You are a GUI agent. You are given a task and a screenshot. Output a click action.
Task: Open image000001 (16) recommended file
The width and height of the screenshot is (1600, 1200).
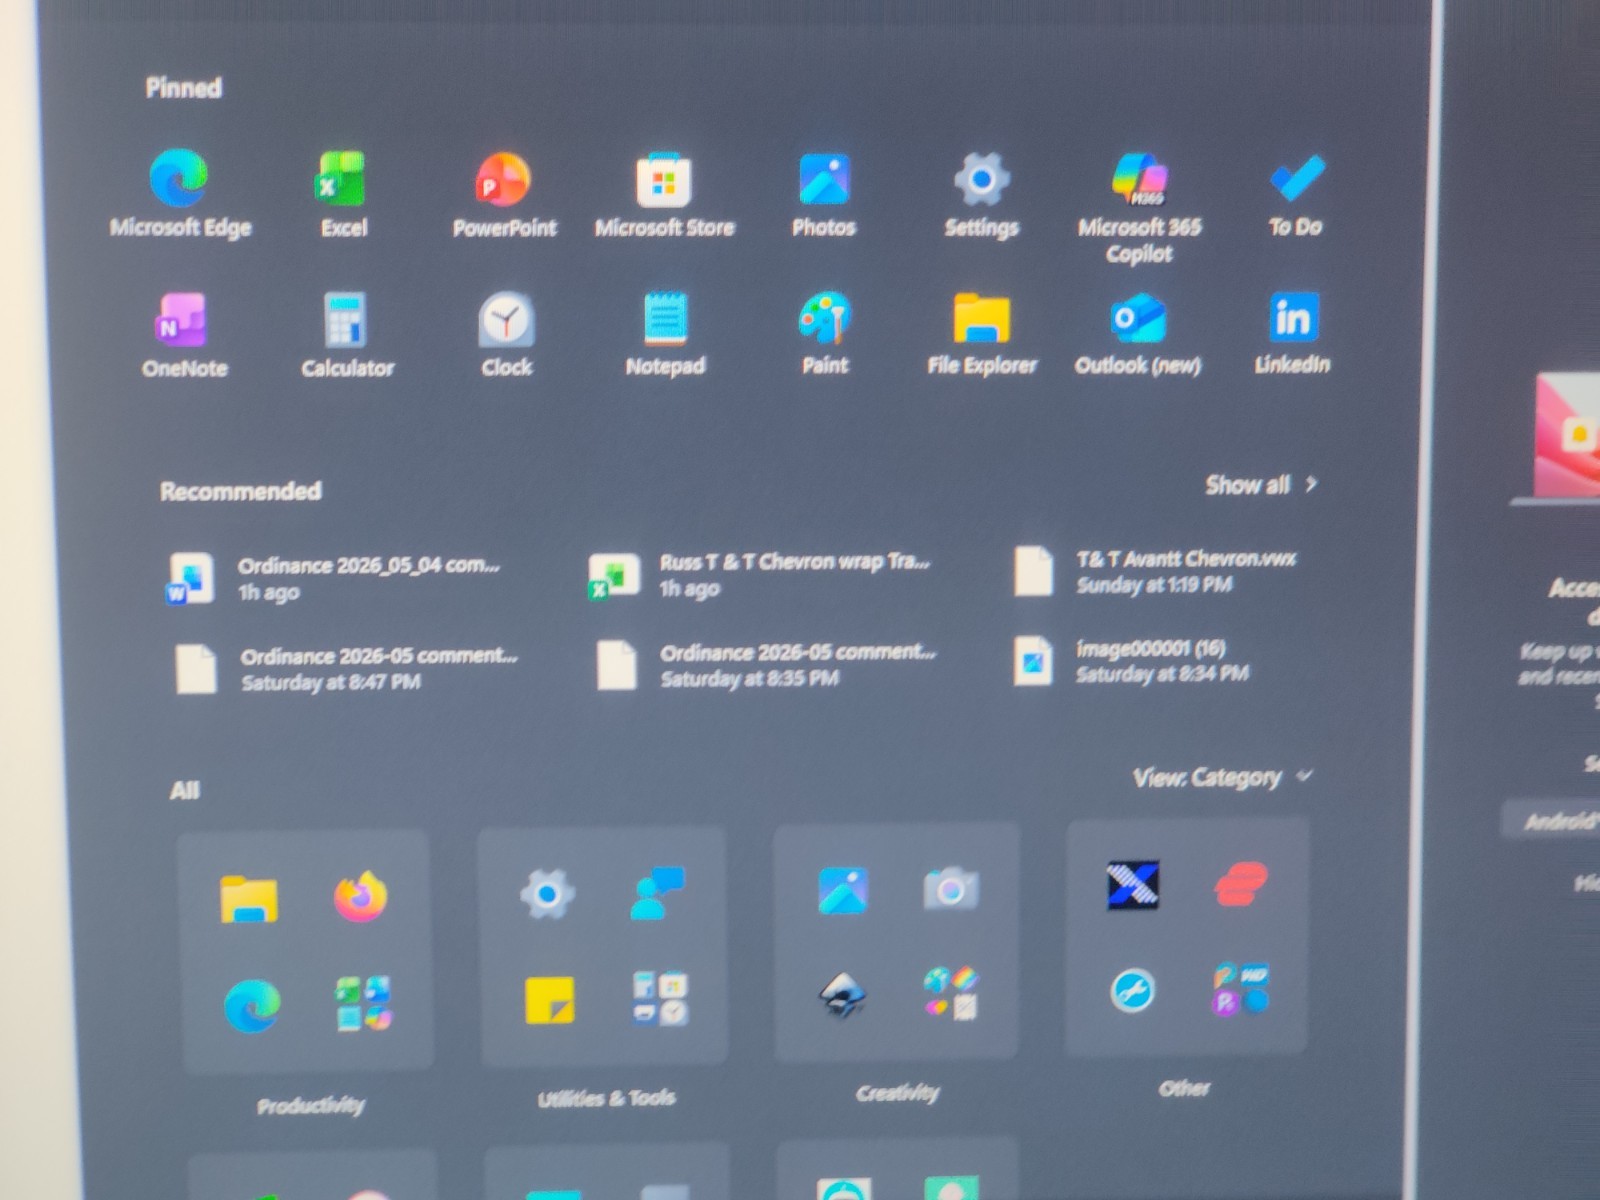pos(1132,661)
